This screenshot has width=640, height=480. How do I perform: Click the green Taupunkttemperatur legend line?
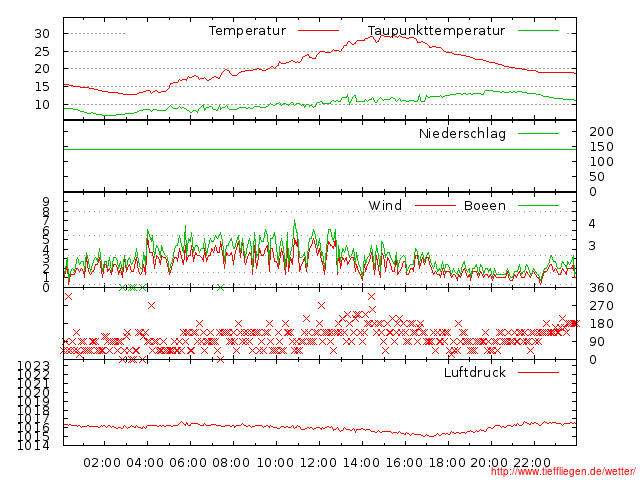coord(538,31)
